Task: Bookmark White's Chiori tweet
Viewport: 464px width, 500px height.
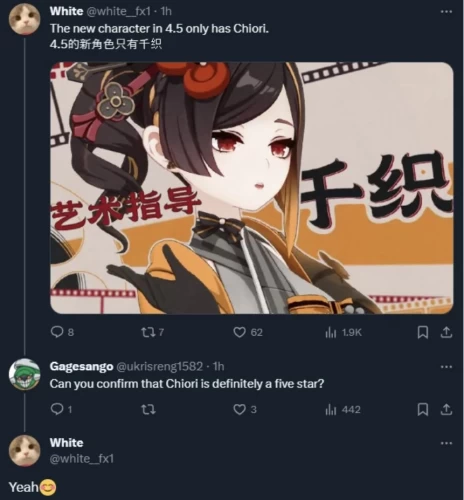Action: click(423, 332)
